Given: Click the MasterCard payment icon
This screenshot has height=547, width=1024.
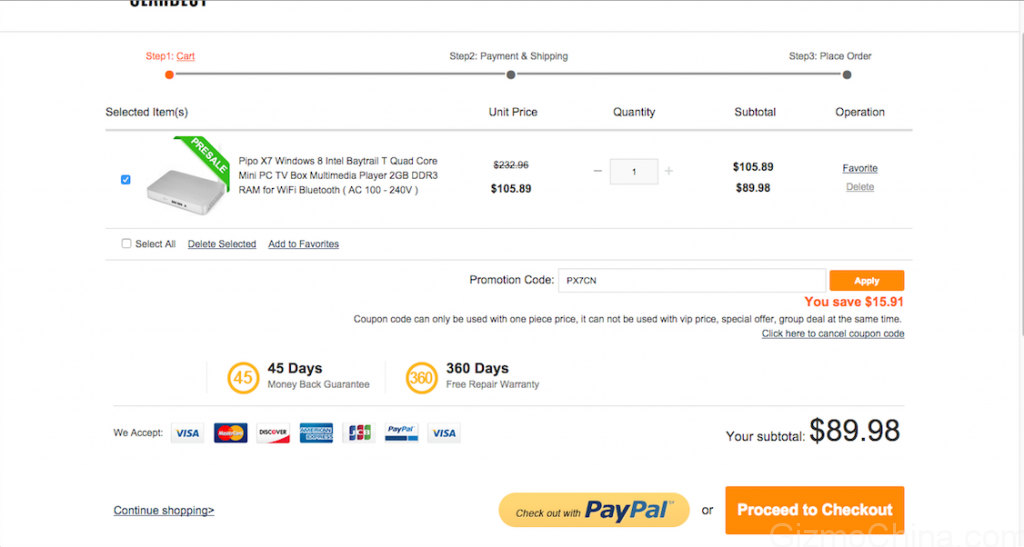Looking at the screenshot, I should [x=230, y=433].
